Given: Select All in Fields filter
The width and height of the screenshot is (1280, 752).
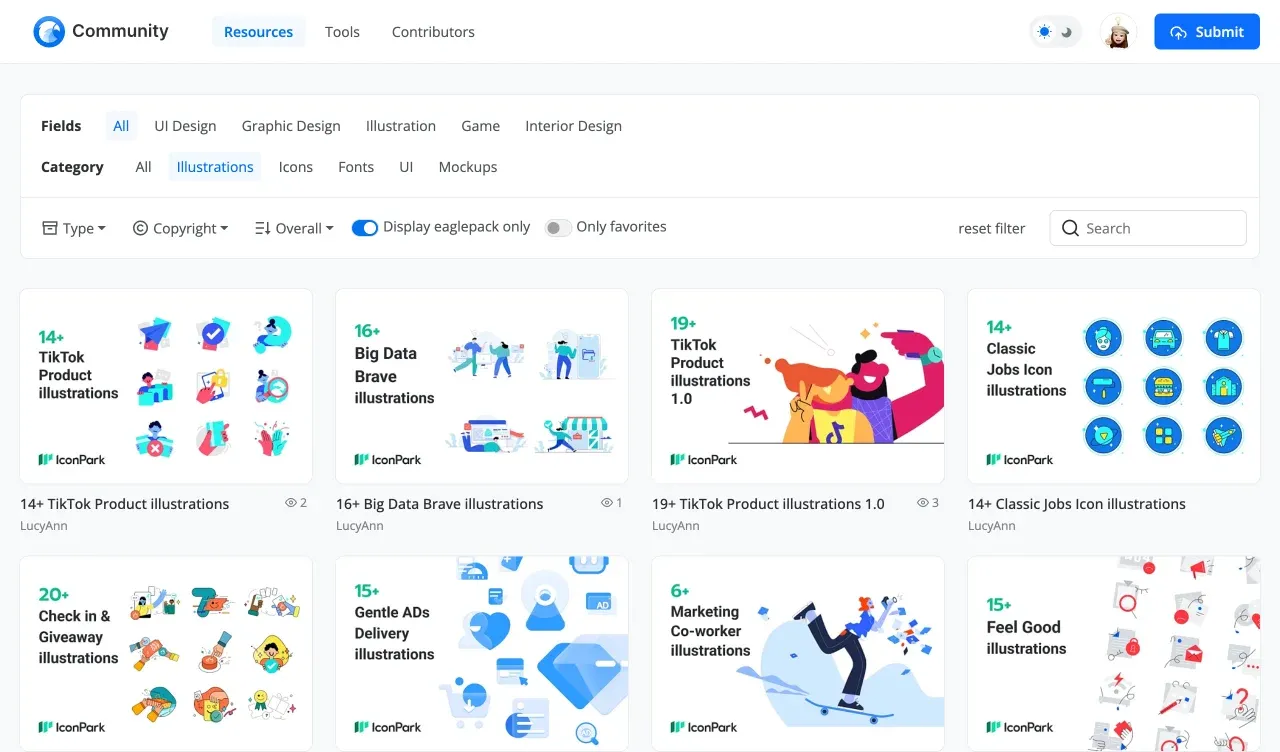Looking at the screenshot, I should click(x=121, y=126).
